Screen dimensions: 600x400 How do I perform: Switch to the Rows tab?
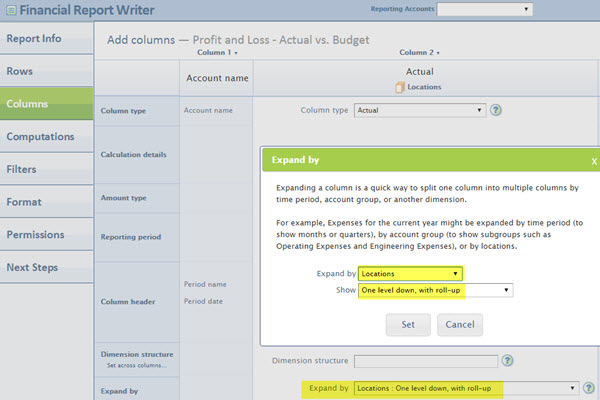pos(46,72)
